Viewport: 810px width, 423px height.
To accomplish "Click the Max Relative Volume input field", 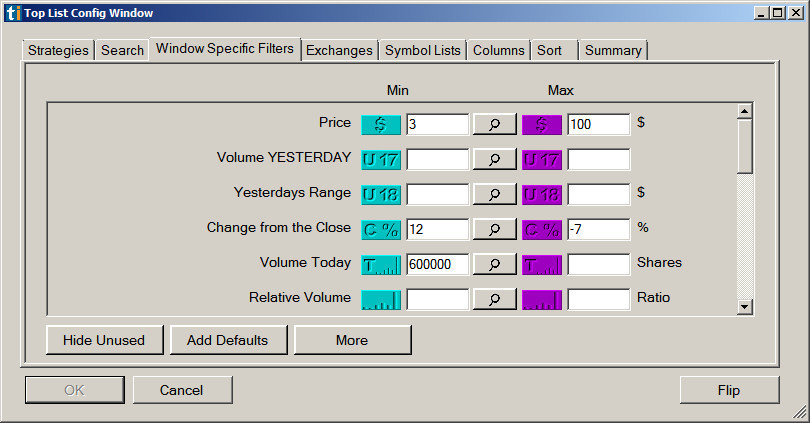I will pyautogui.click(x=598, y=300).
